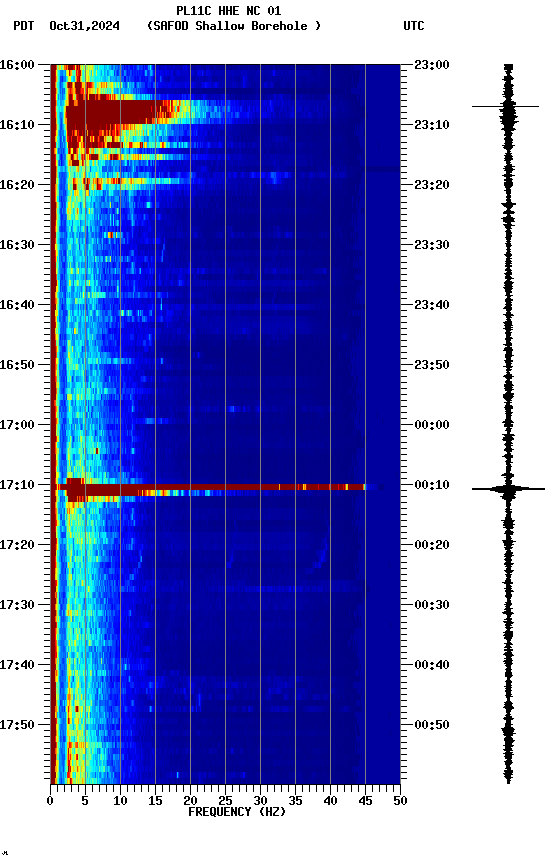
Task: Click the 23:00 UTC time label
Action: 432,65
